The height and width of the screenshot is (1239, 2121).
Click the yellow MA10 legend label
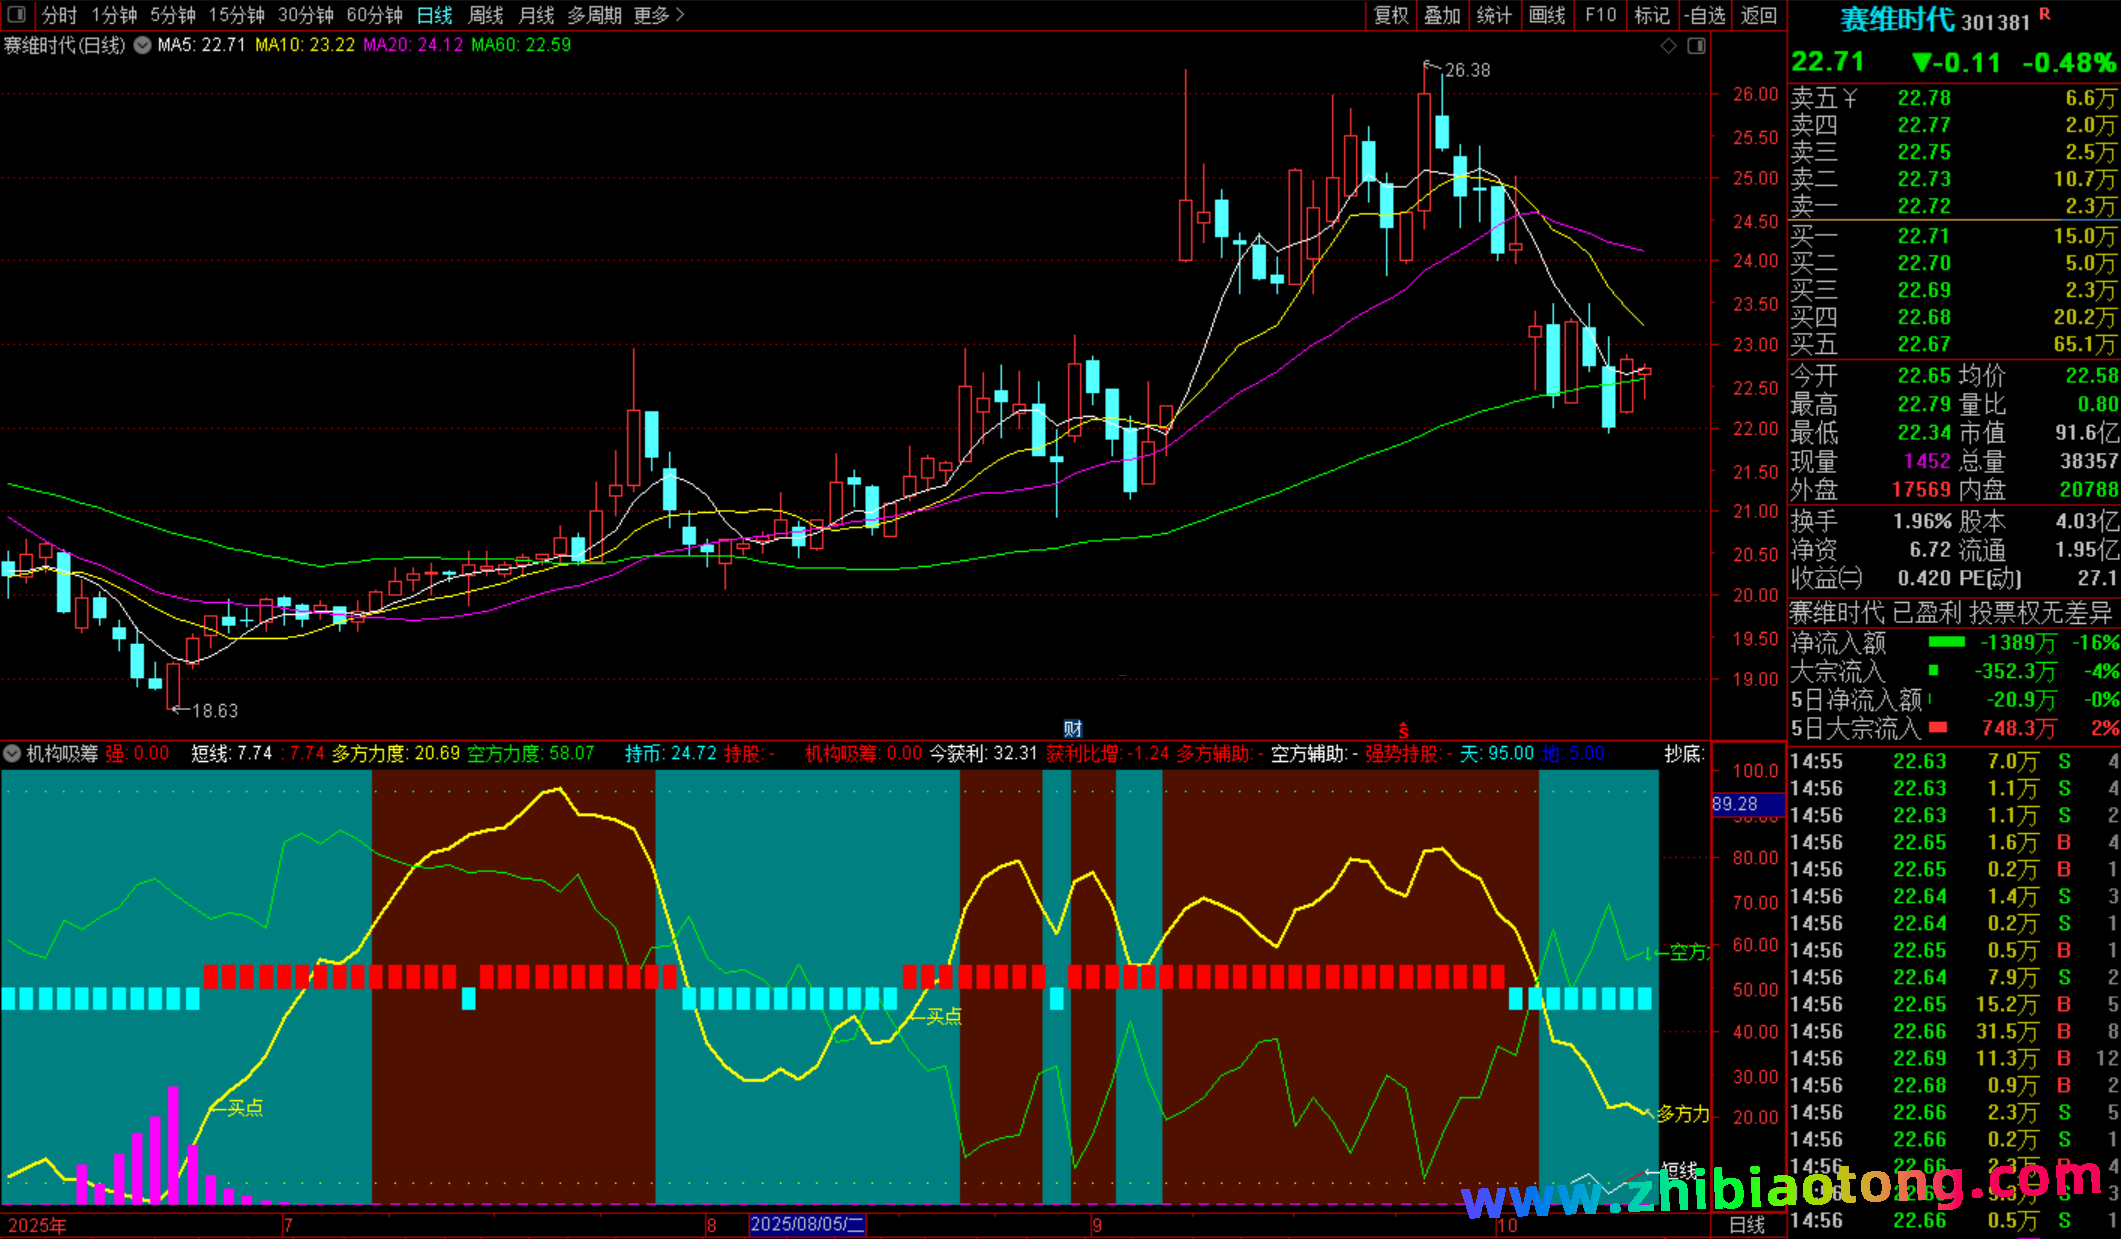[x=304, y=45]
